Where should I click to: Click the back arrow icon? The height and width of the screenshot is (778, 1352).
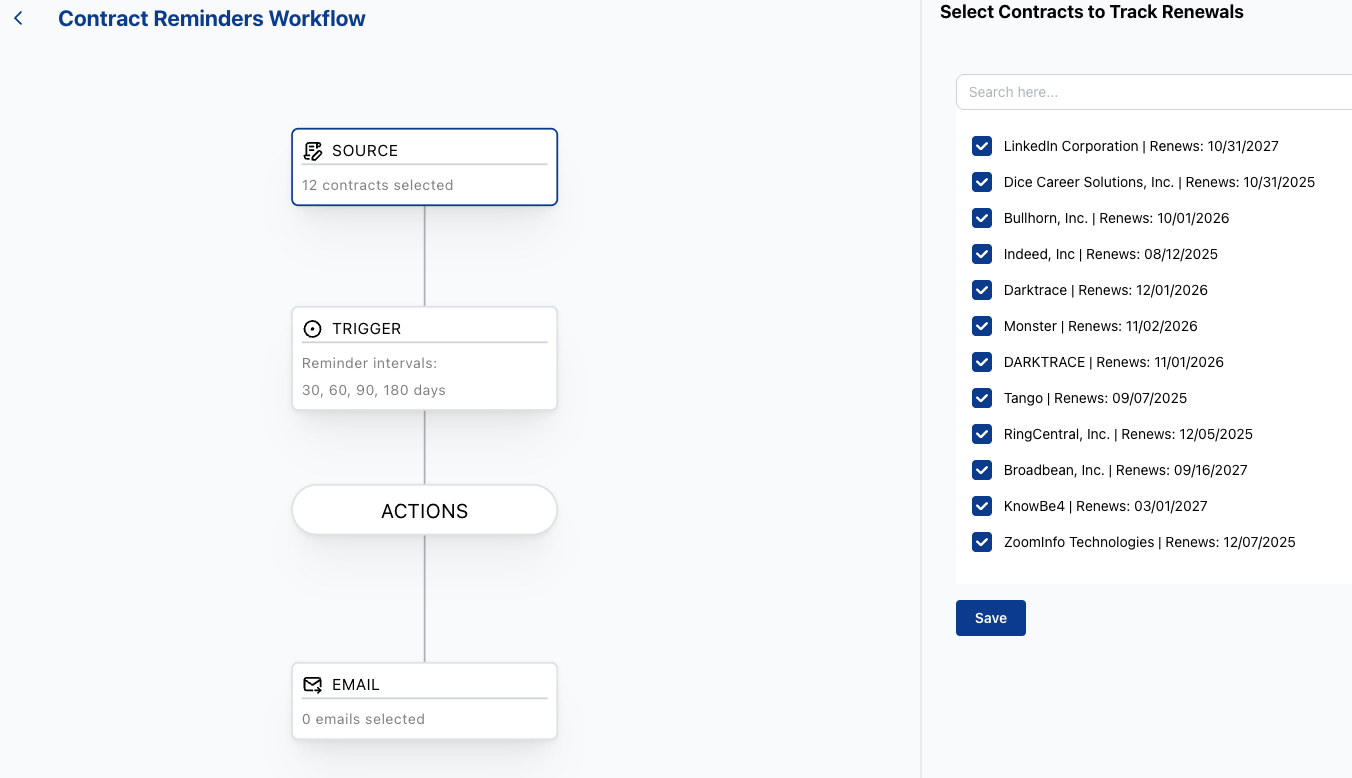coord(19,19)
